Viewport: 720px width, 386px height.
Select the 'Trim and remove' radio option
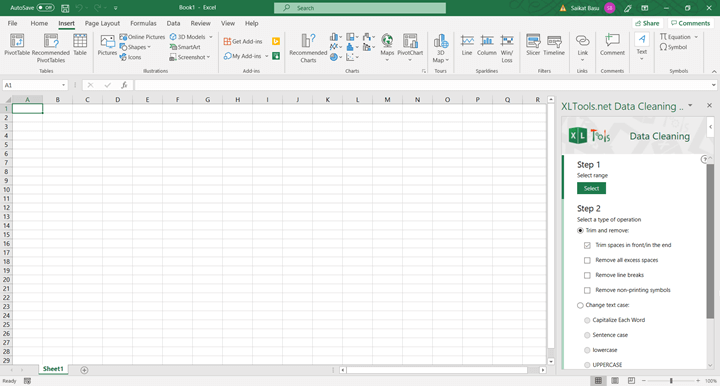point(580,230)
